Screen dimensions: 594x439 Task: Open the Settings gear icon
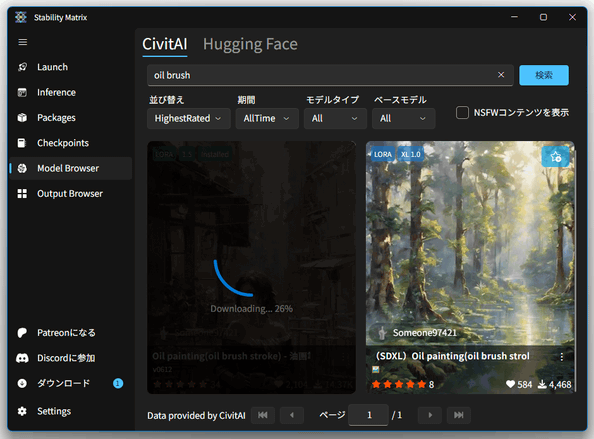(x=22, y=411)
